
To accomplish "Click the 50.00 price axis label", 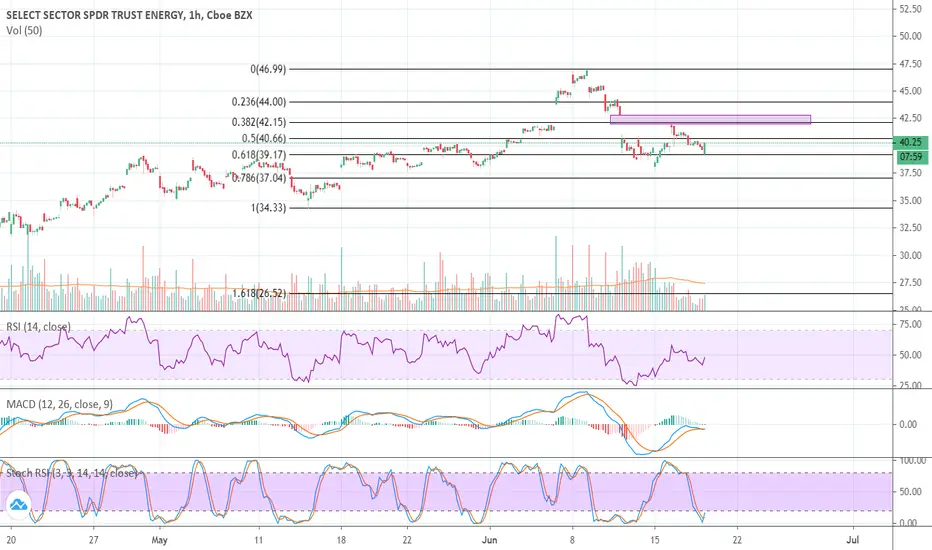I will [x=911, y=36].
